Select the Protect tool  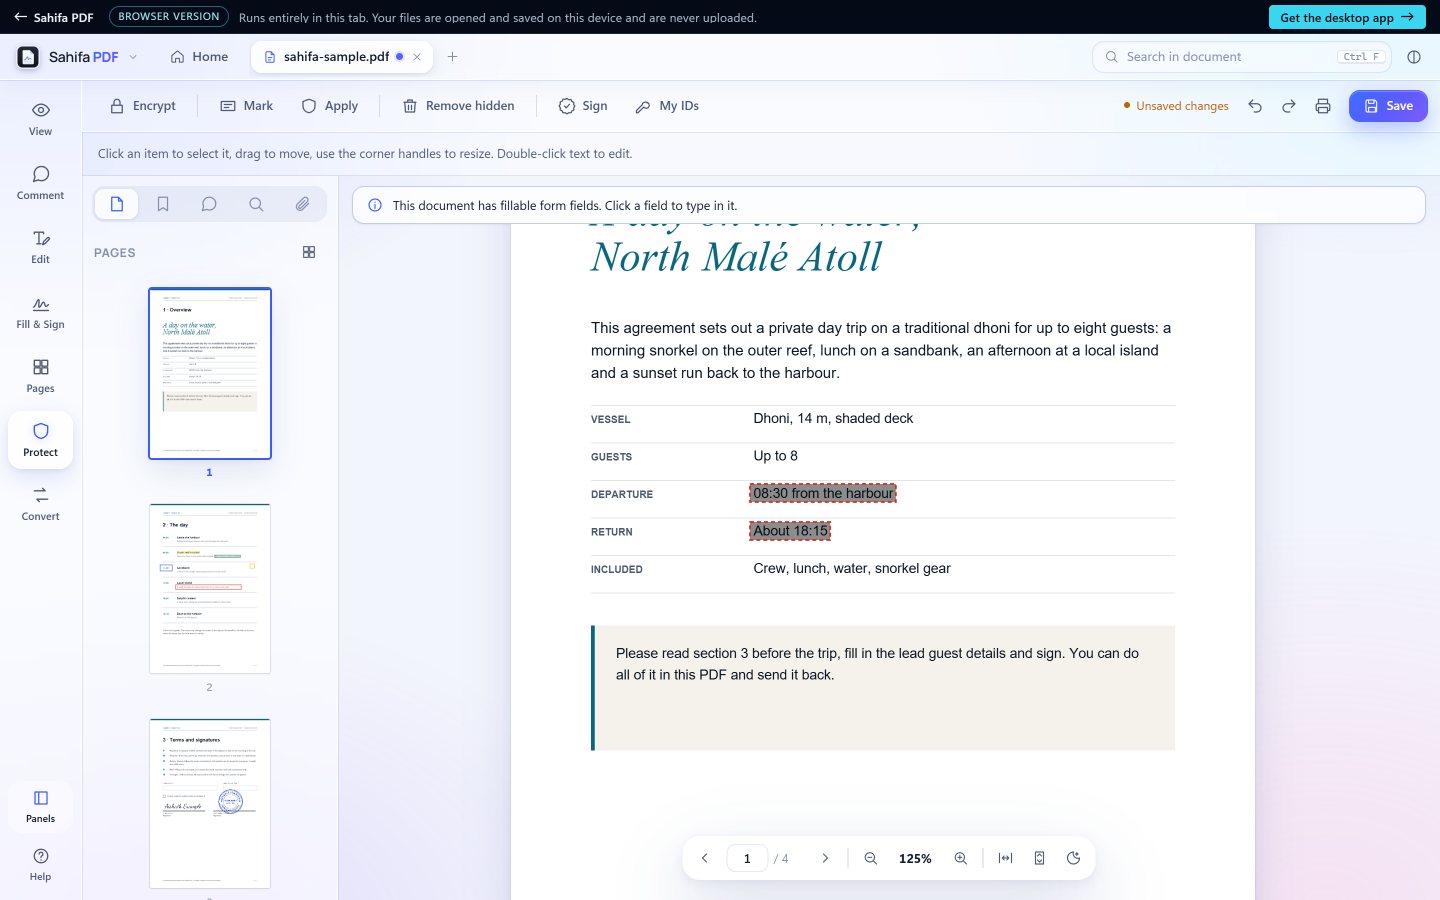(x=40, y=439)
